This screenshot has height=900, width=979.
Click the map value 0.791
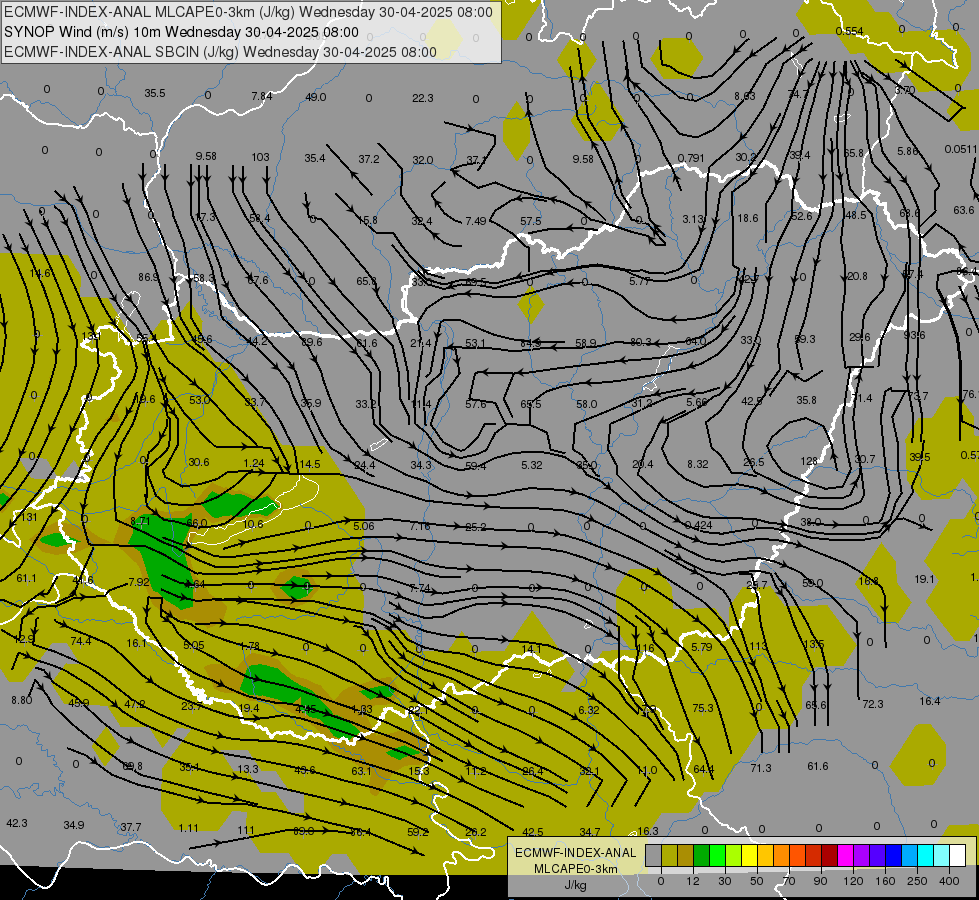click(691, 158)
